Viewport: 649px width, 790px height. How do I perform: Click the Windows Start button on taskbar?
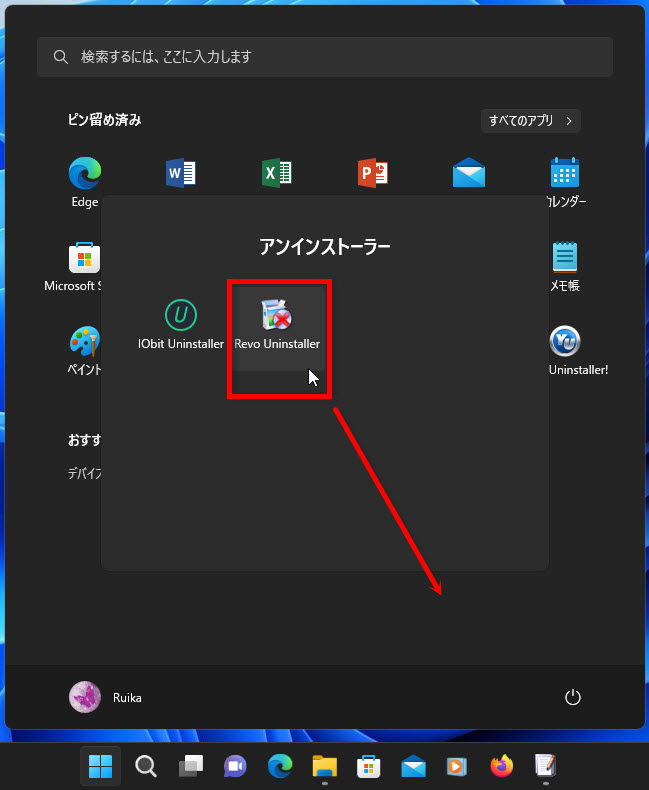tap(100, 766)
